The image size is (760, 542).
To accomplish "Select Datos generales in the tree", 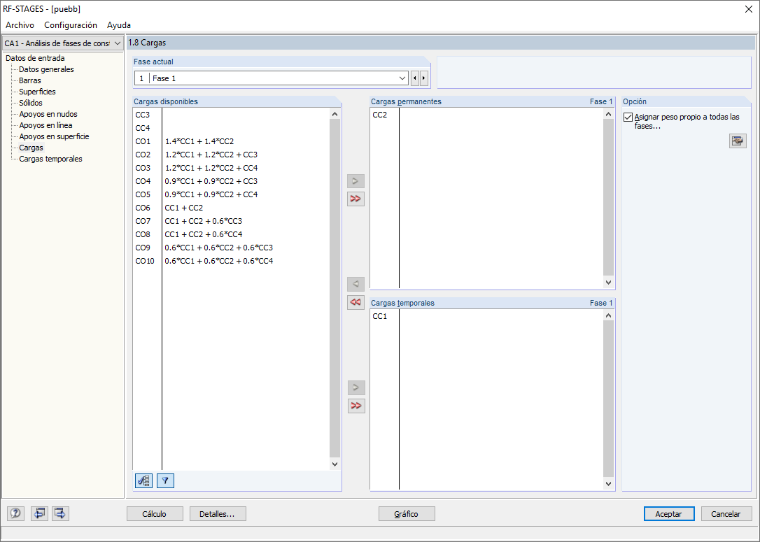I will (x=47, y=69).
